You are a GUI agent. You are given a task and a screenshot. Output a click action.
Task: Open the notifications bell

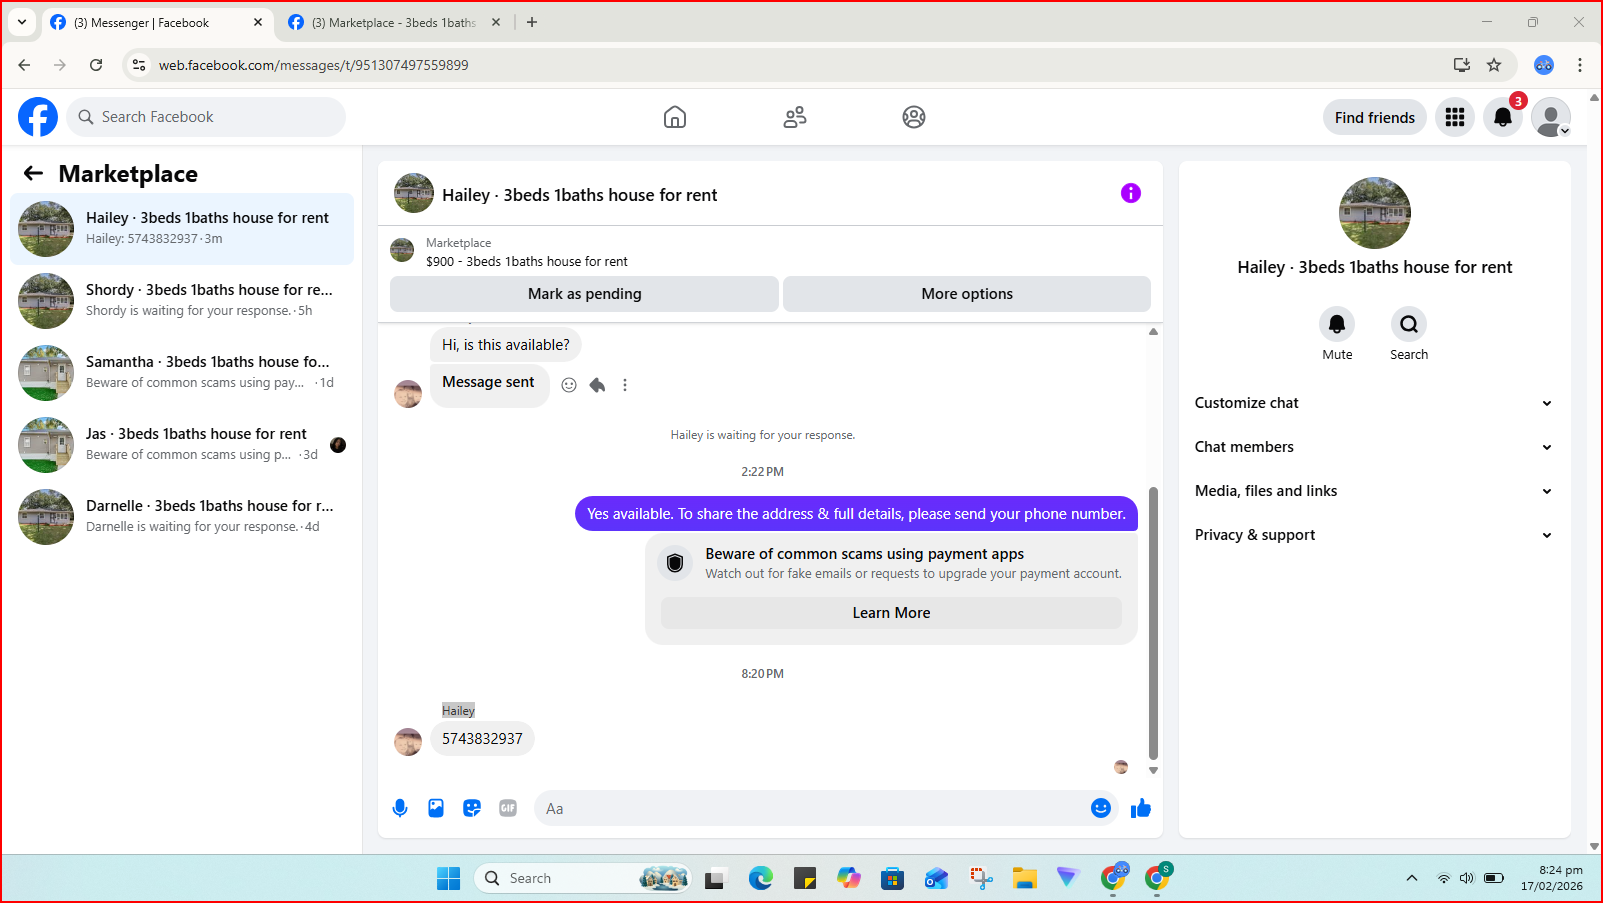pyautogui.click(x=1503, y=117)
